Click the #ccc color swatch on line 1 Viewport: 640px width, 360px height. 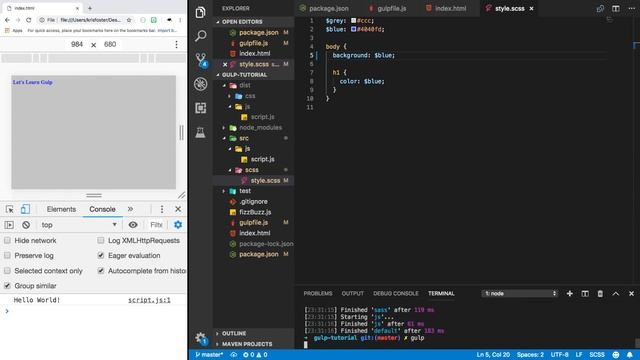[353, 20]
